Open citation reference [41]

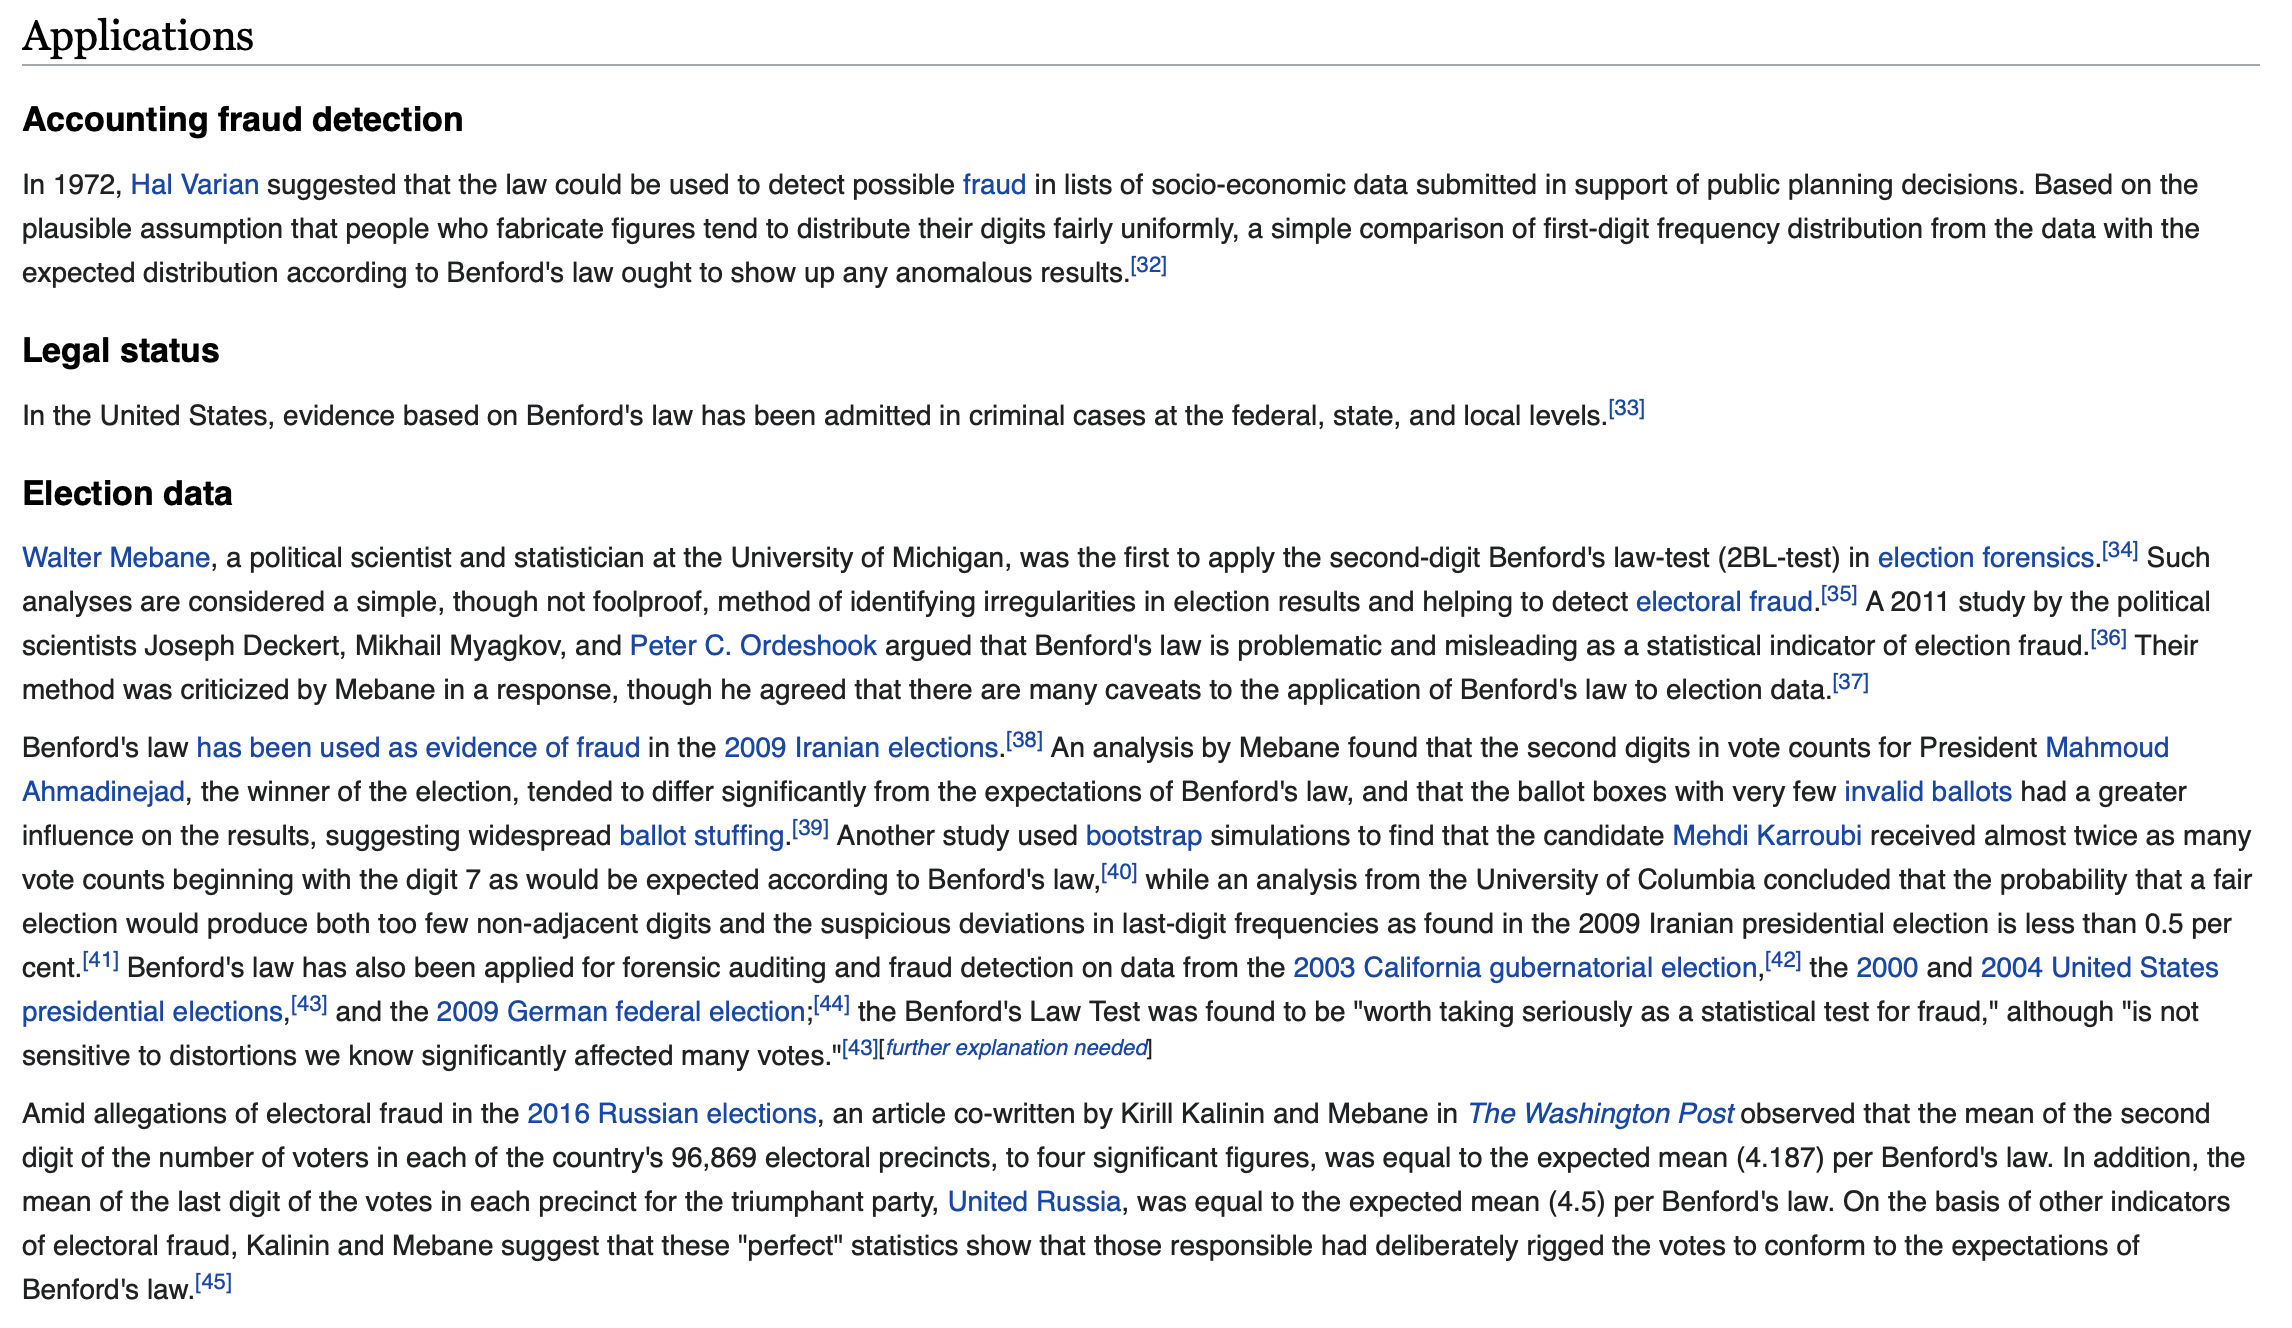coord(101,960)
